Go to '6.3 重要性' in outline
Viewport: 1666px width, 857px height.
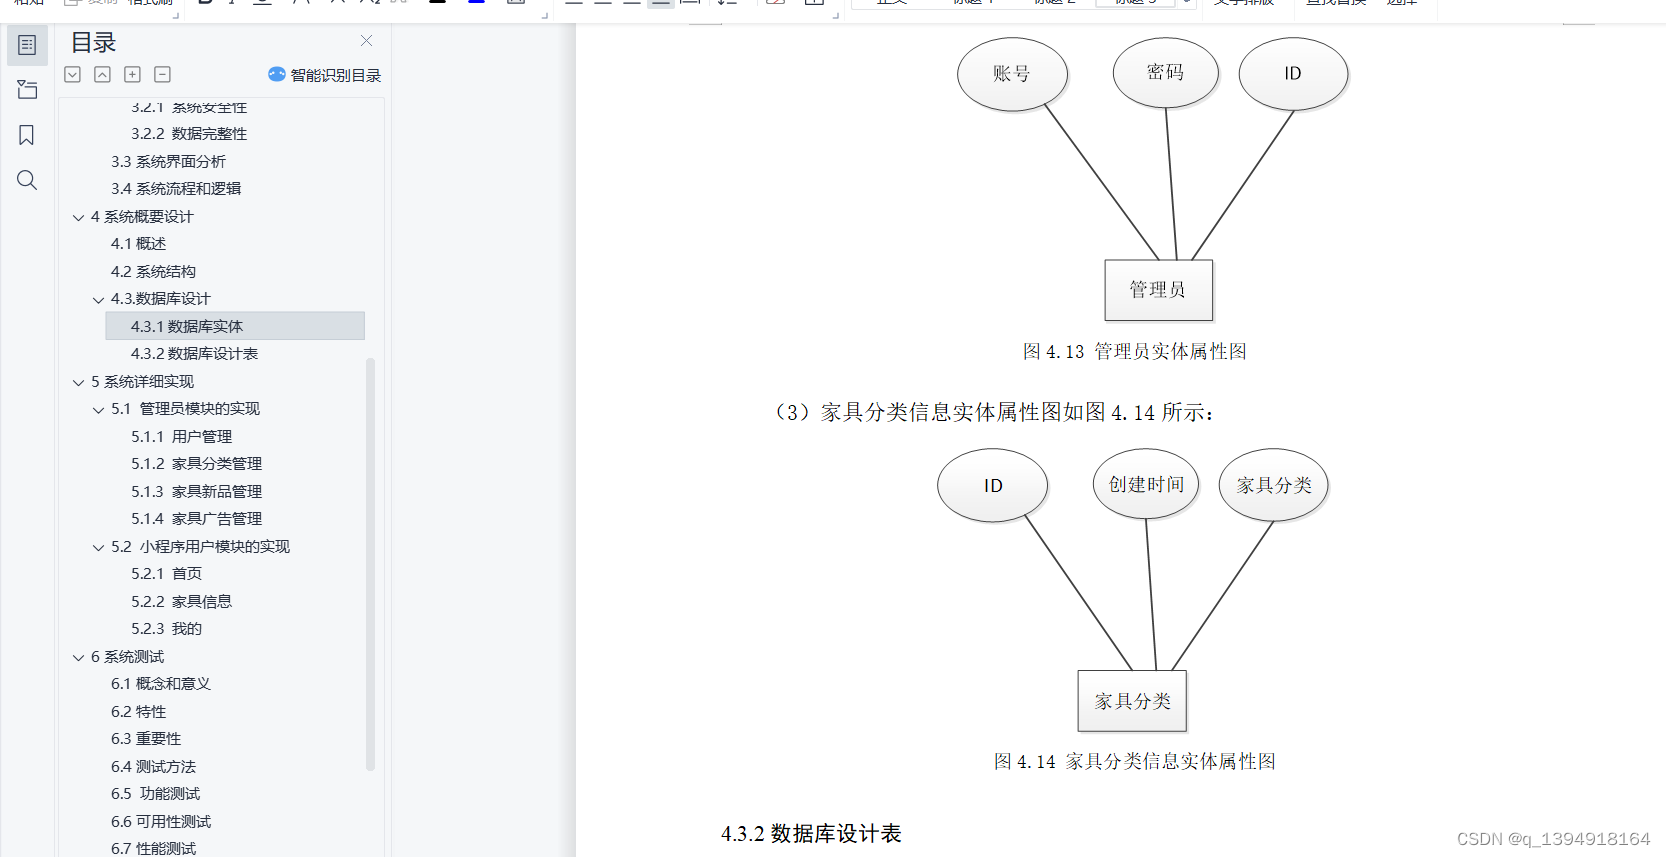click(x=146, y=739)
